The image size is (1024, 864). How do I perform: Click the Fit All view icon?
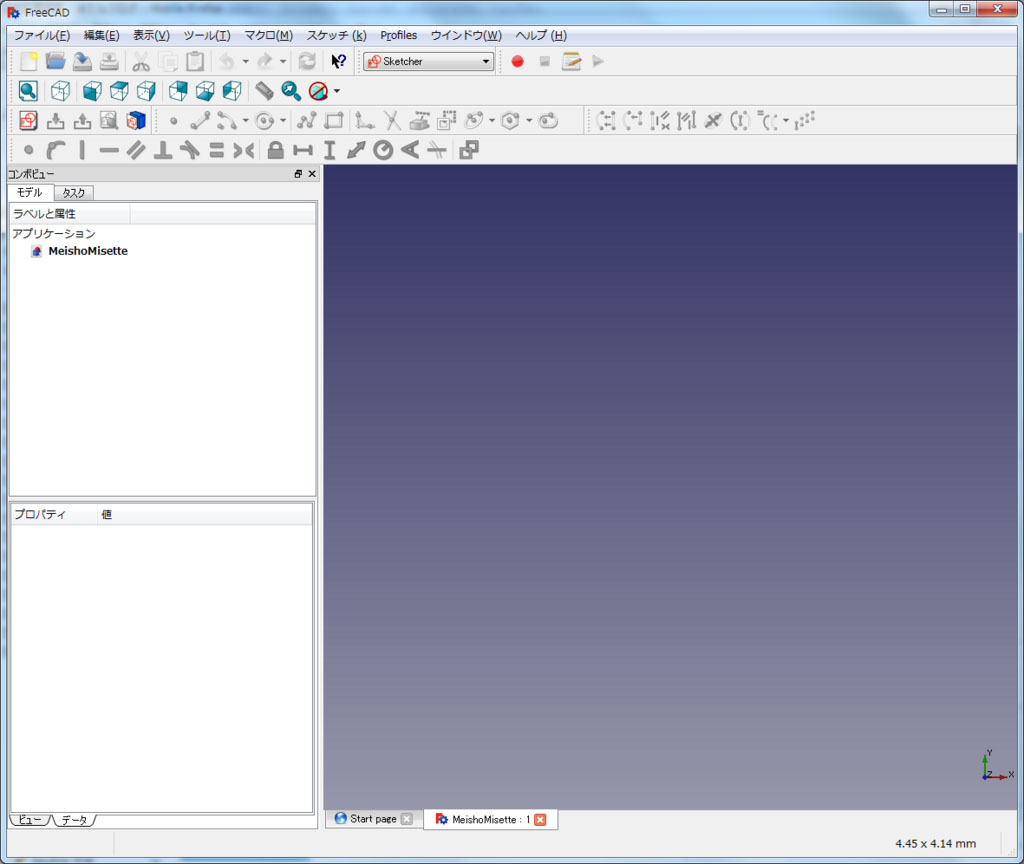(28, 91)
